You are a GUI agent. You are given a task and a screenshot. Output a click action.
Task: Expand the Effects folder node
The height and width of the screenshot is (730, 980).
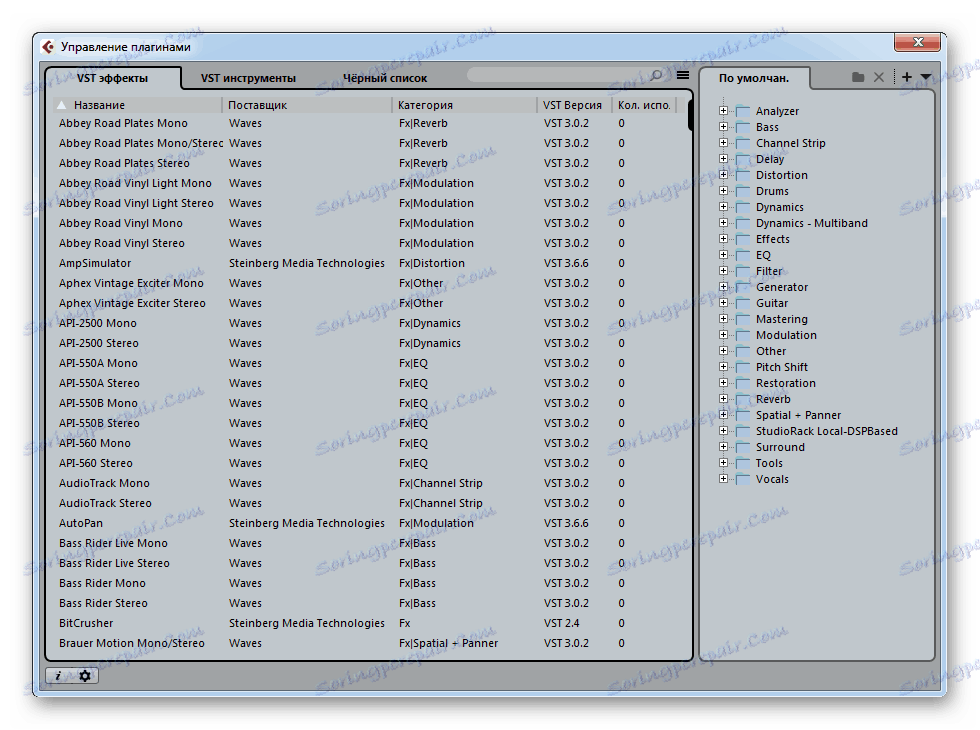tap(723, 239)
